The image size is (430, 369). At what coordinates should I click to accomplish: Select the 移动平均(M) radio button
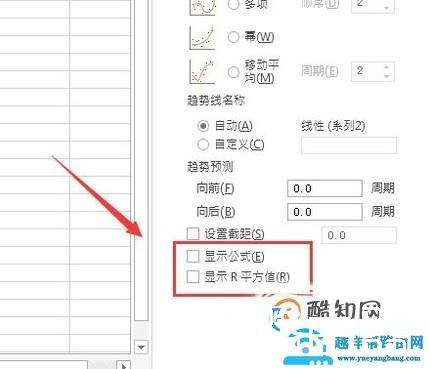(x=233, y=72)
